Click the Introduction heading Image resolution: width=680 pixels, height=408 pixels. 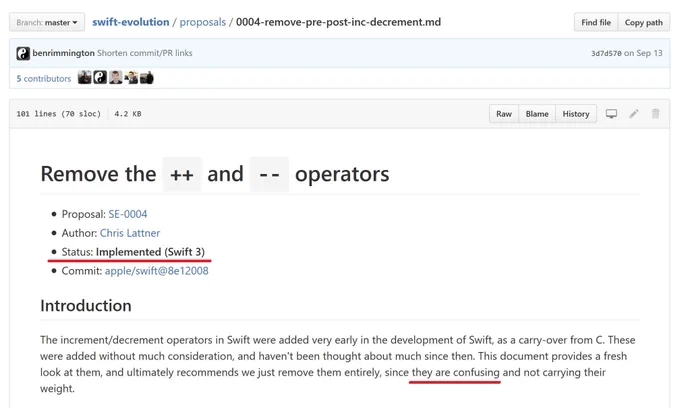pos(86,306)
